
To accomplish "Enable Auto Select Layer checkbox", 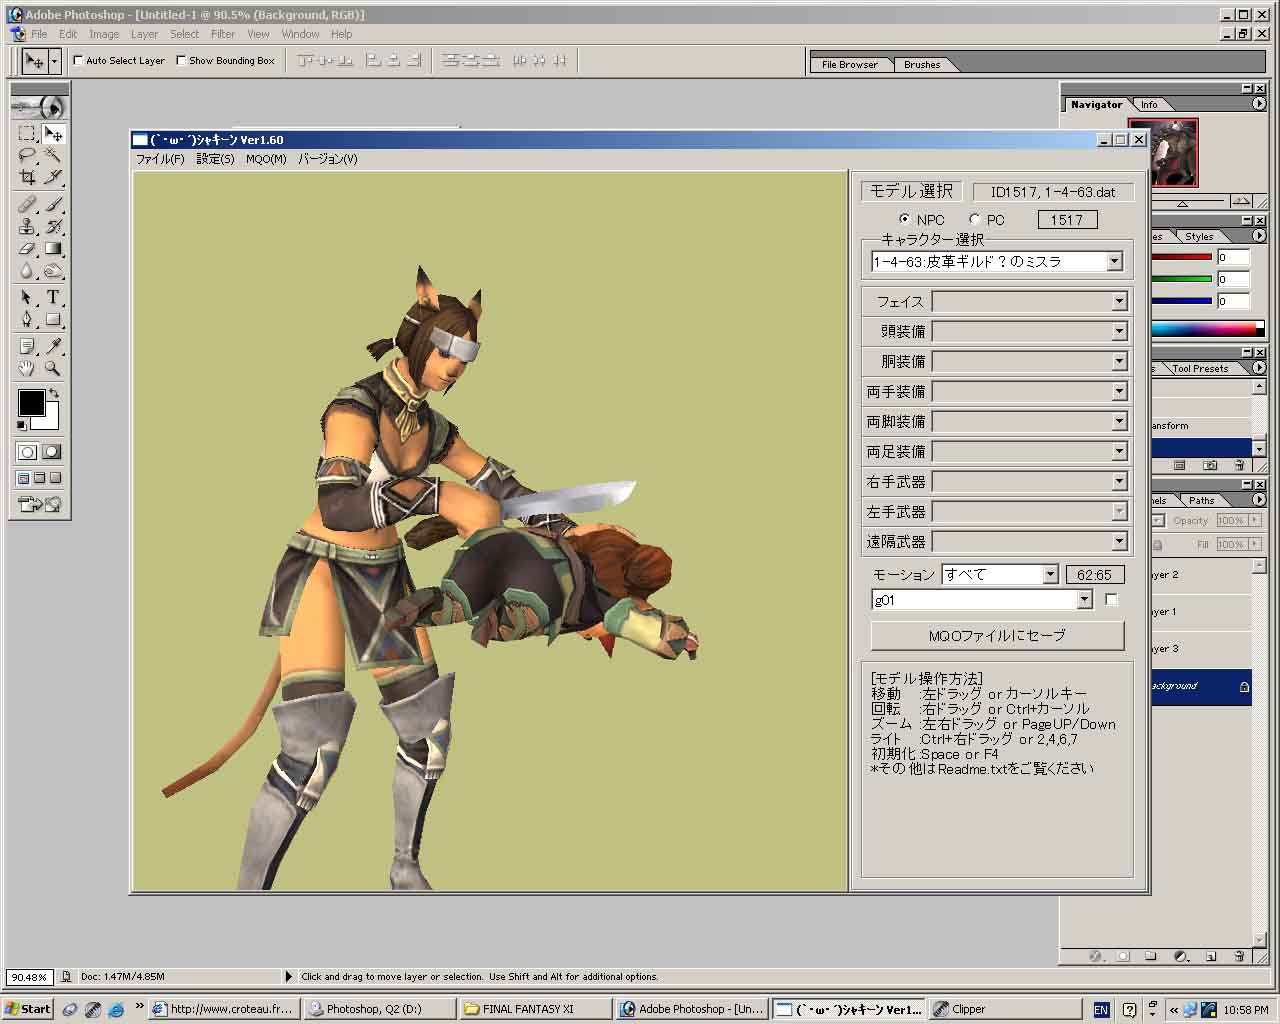I will pyautogui.click(x=78, y=60).
